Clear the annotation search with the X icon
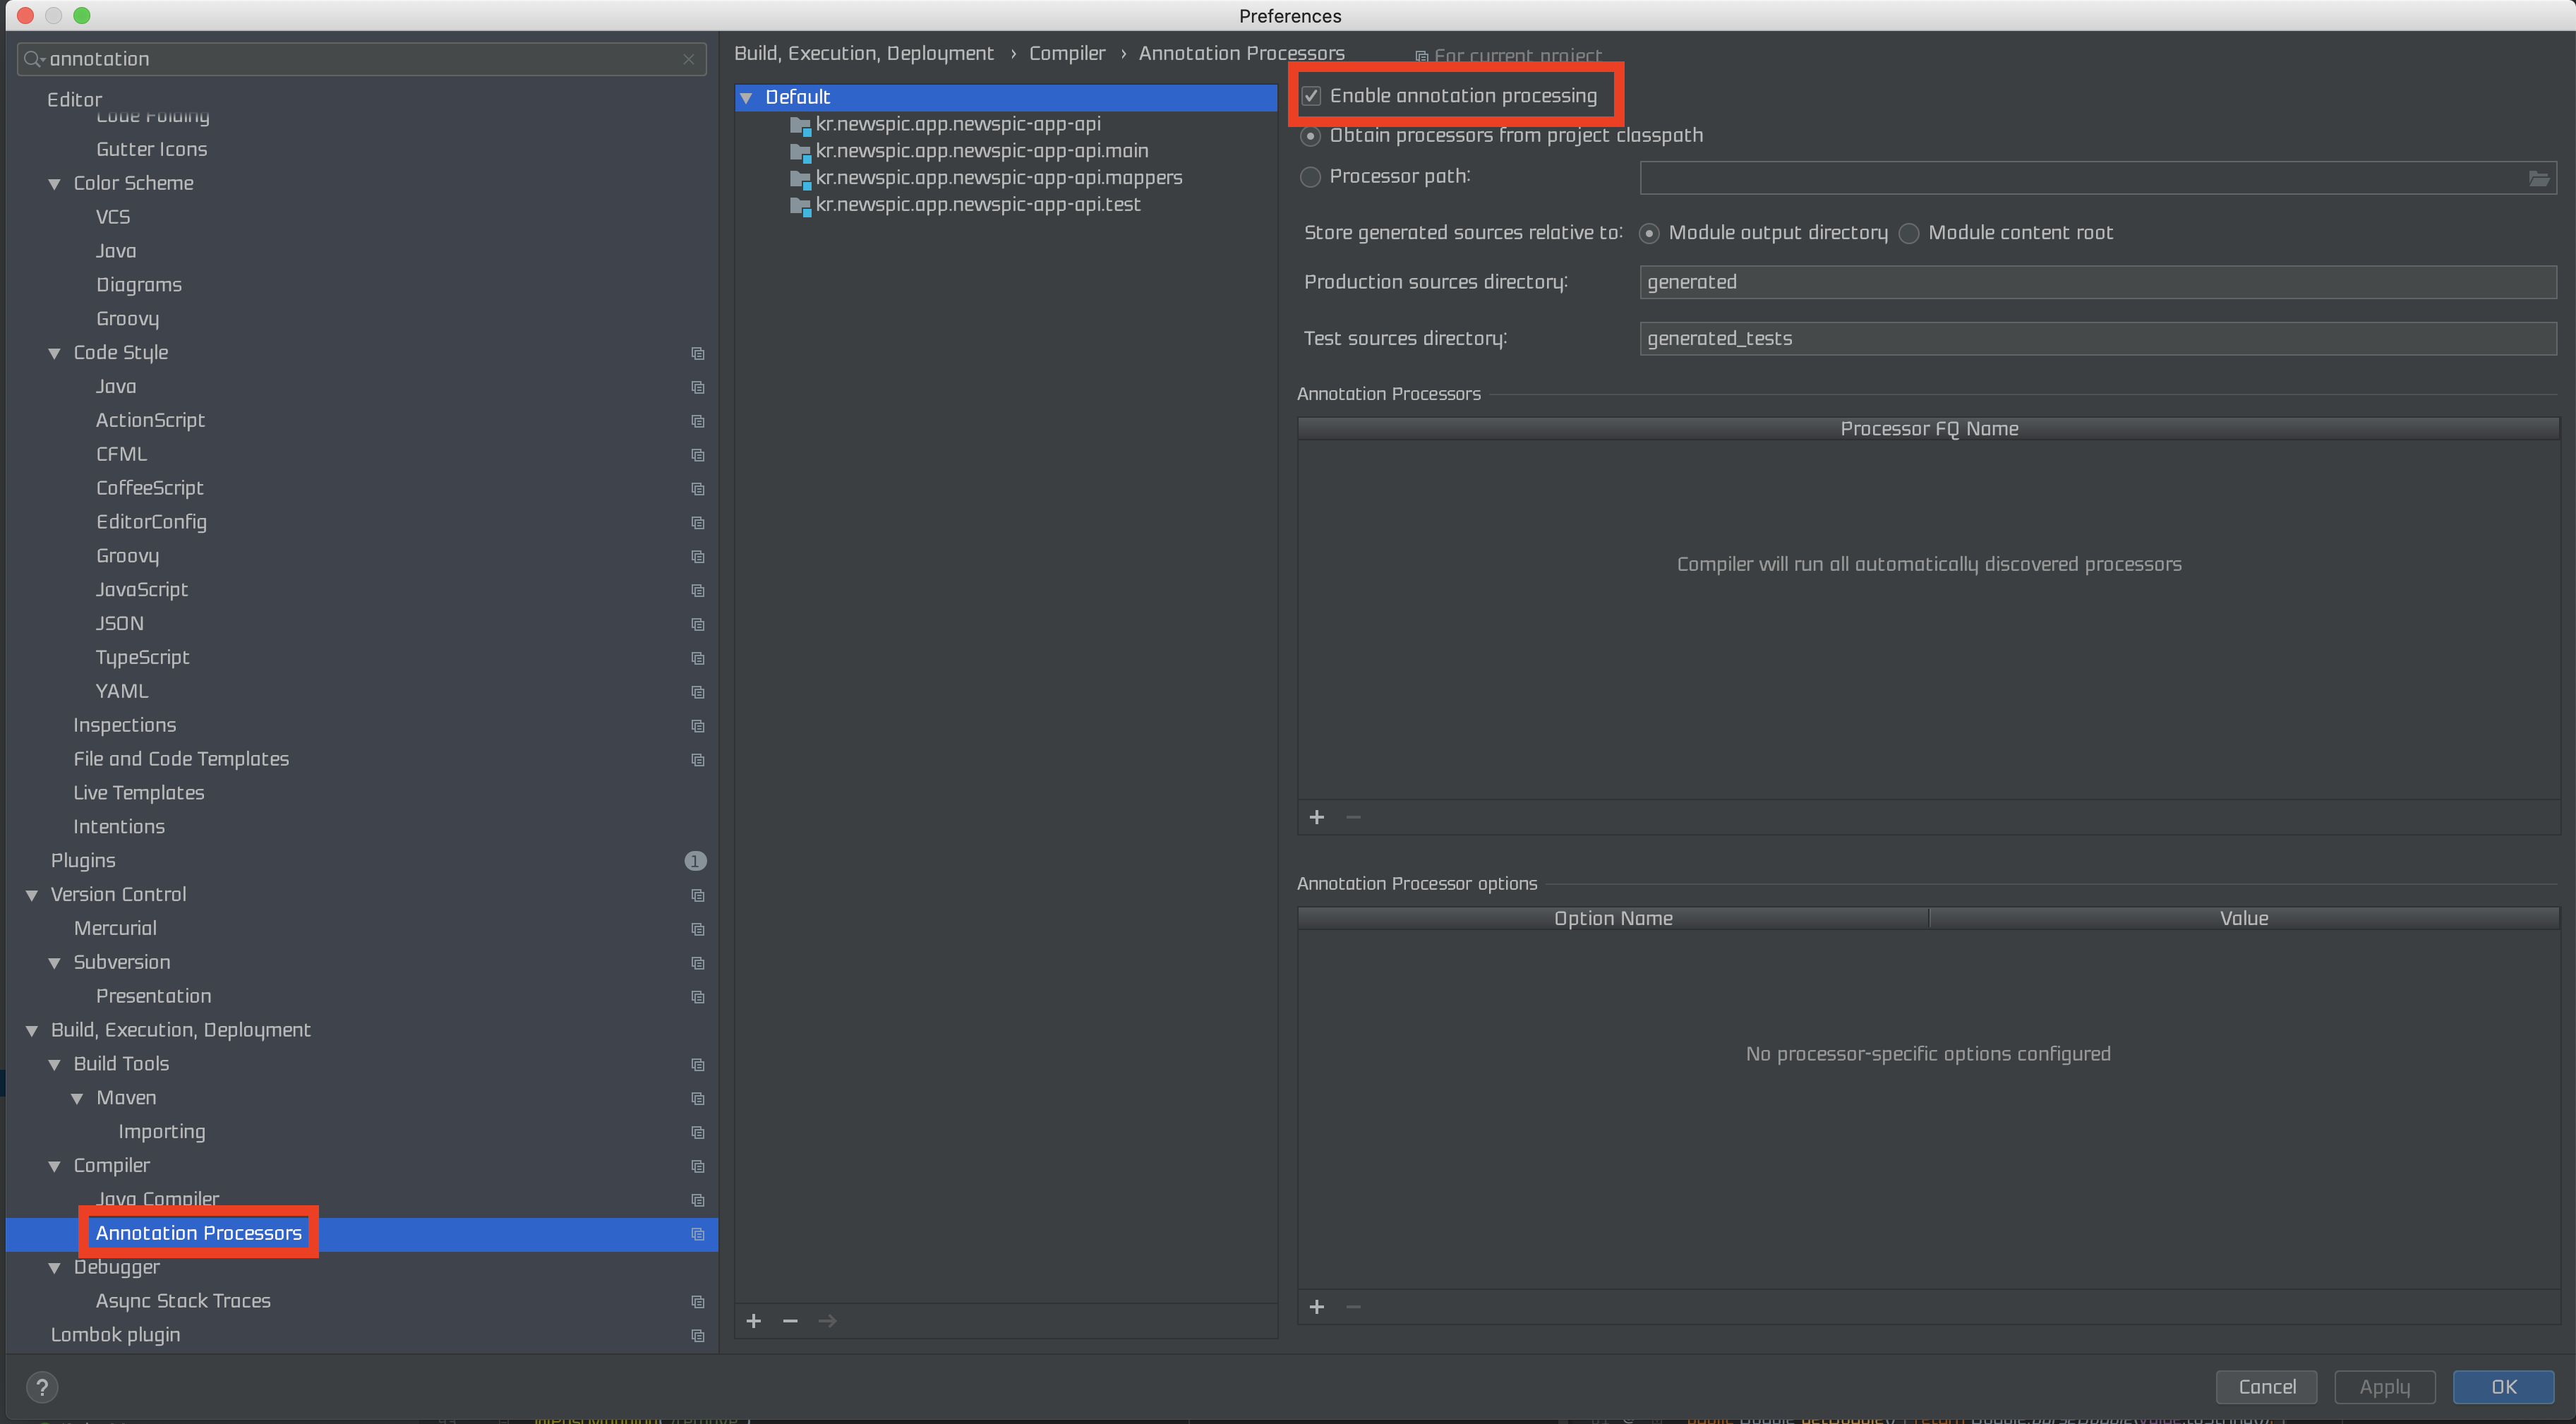The image size is (2576, 1424). [x=688, y=59]
